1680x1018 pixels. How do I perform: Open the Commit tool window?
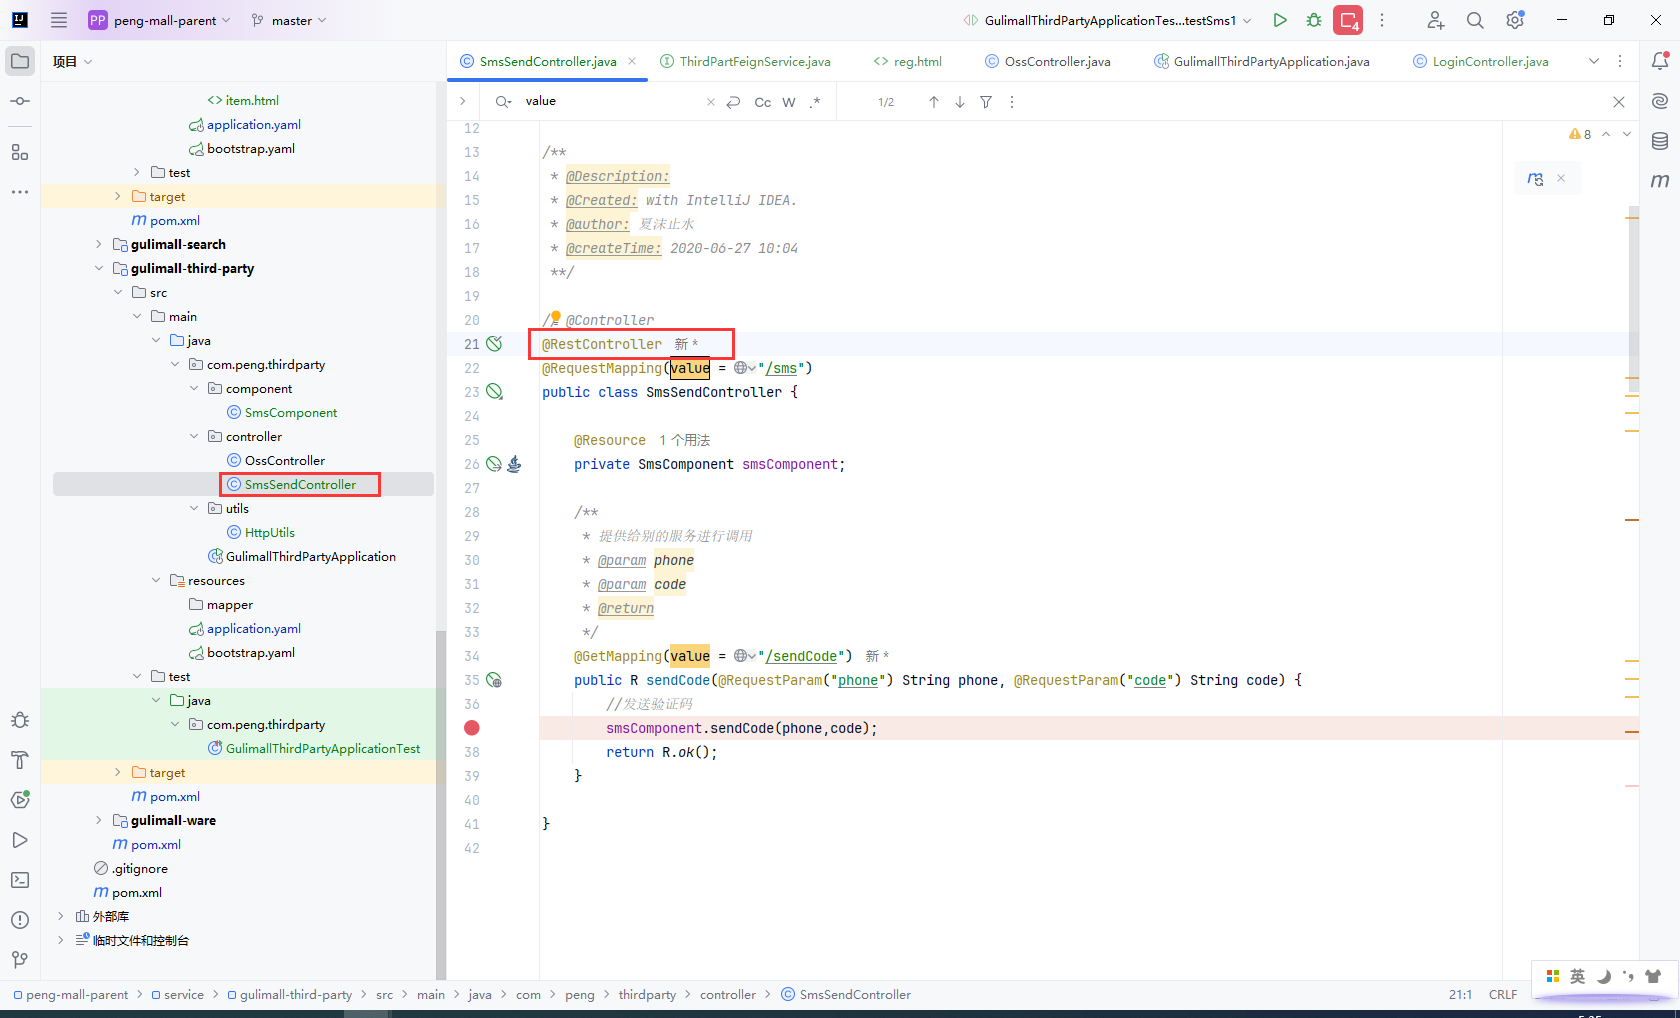coord(20,101)
